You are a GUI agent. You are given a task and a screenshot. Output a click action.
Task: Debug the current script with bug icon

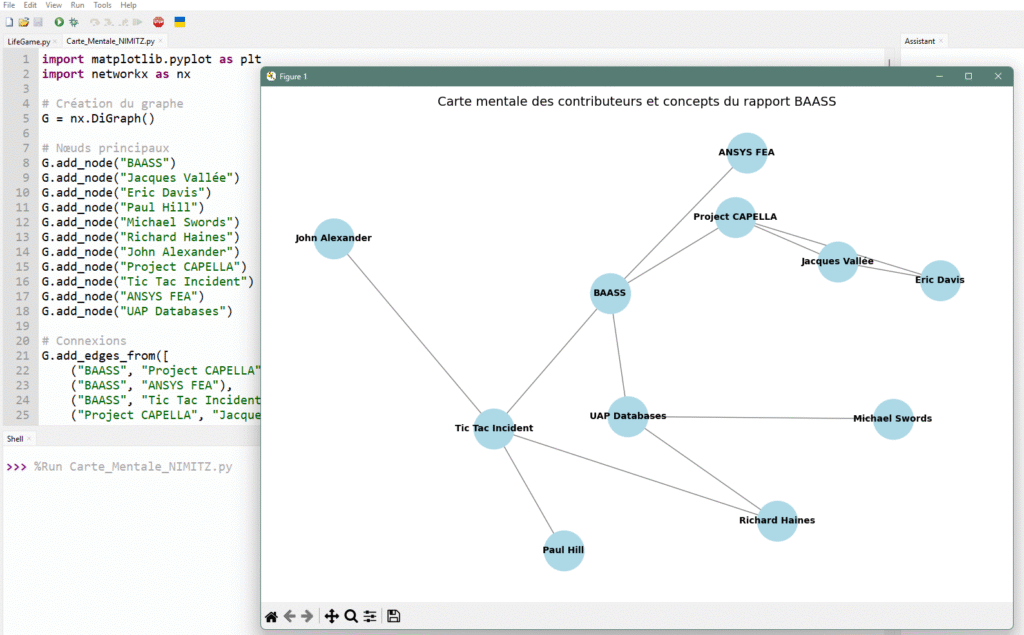(x=74, y=22)
